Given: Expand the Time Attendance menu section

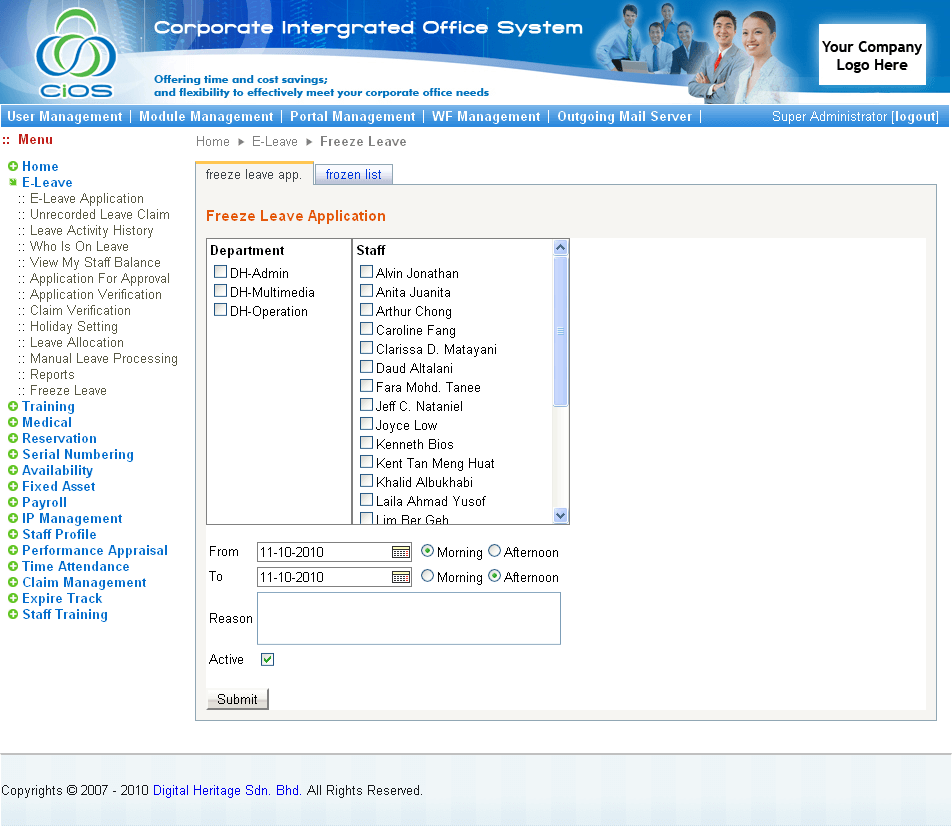Looking at the screenshot, I should tap(75, 567).
